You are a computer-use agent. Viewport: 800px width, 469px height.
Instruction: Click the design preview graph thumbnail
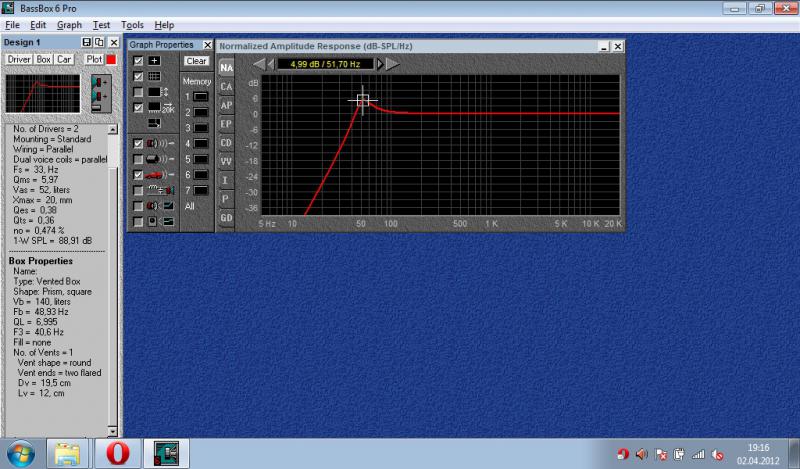(43, 94)
